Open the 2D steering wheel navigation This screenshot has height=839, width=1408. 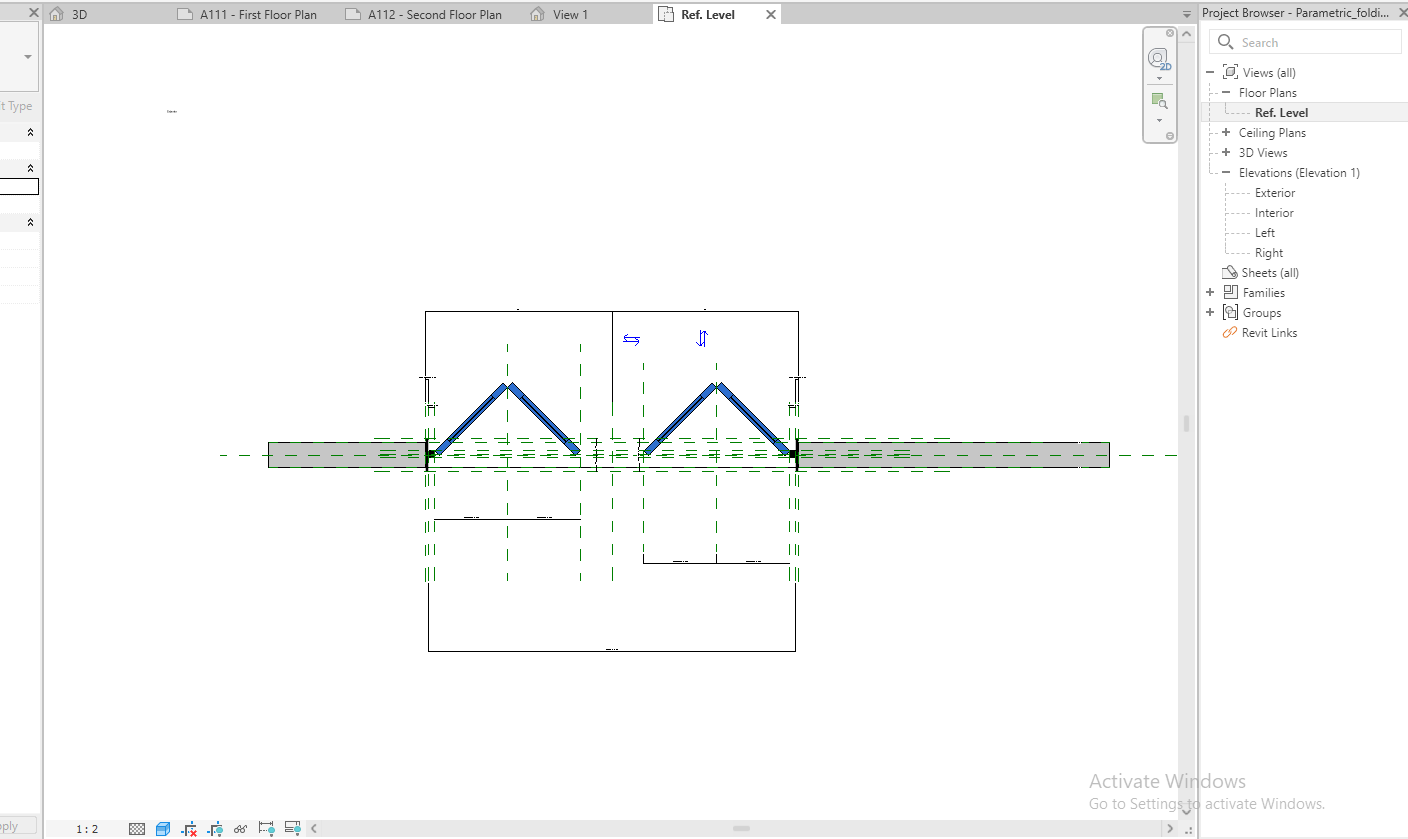[x=1159, y=58]
